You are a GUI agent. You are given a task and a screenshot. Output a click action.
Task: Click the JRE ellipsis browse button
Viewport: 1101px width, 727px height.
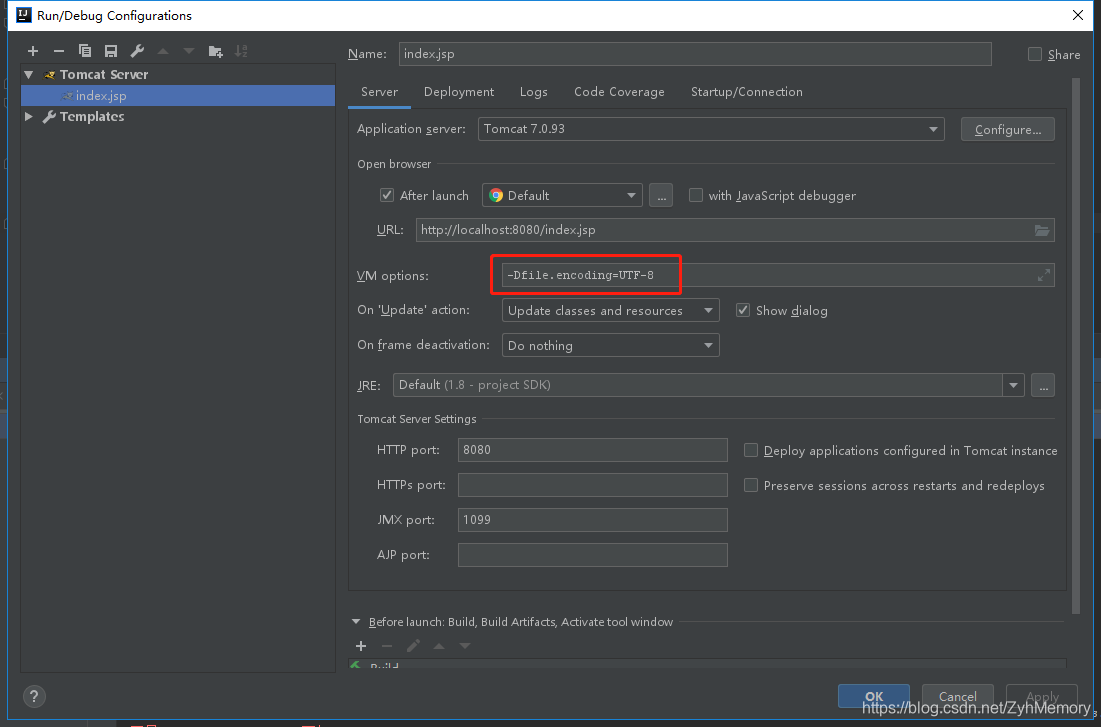pyautogui.click(x=1043, y=385)
